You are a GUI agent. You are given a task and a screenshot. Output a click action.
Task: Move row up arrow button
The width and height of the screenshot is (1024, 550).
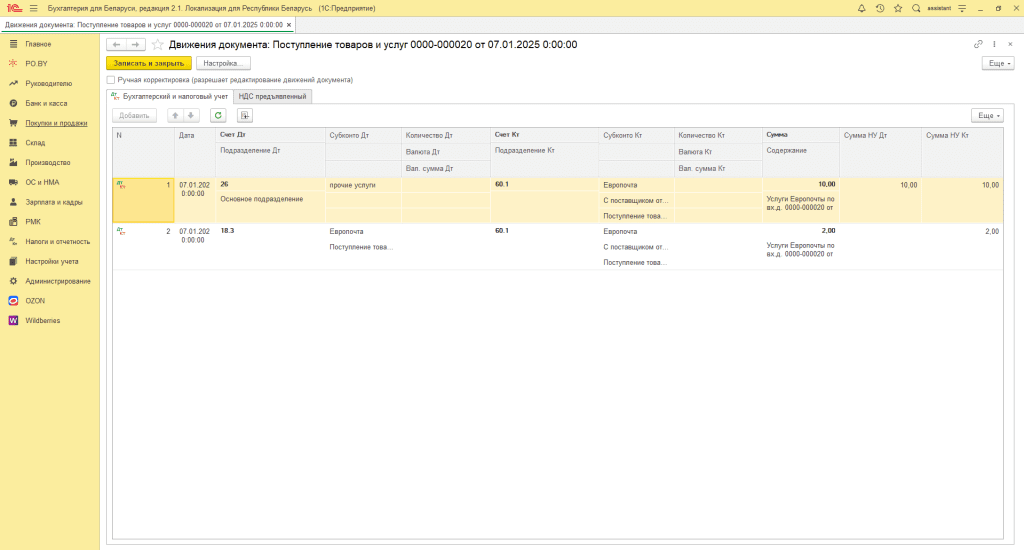pyautogui.click(x=175, y=116)
